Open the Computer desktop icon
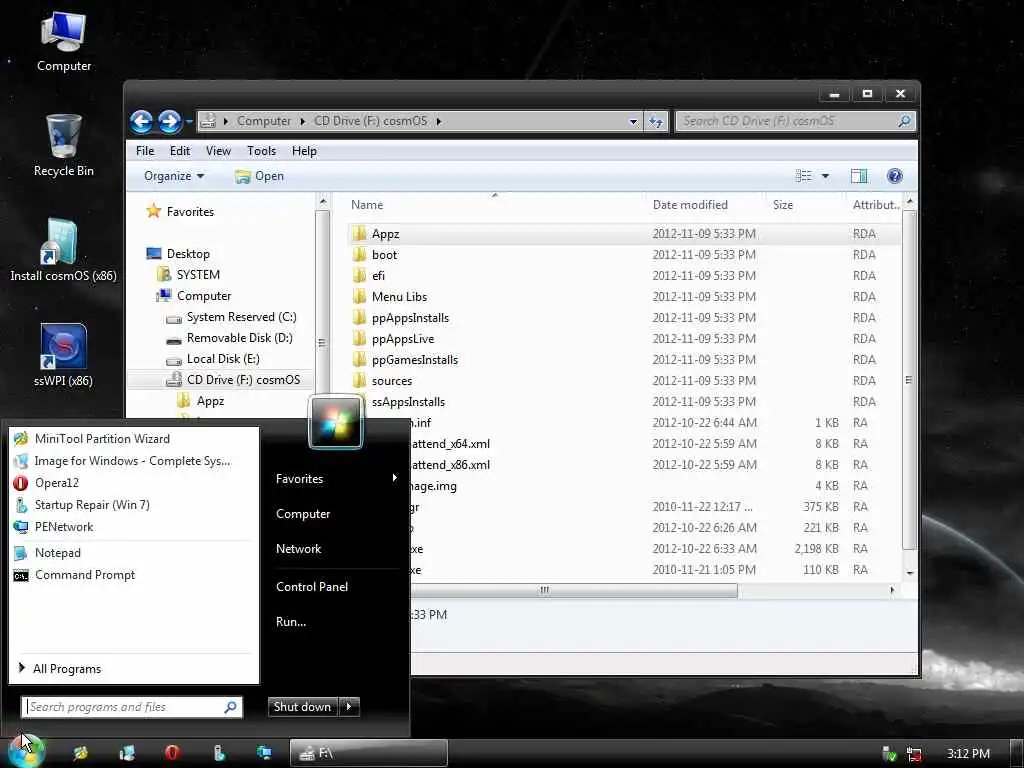1024x768 pixels. pos(63,41)
